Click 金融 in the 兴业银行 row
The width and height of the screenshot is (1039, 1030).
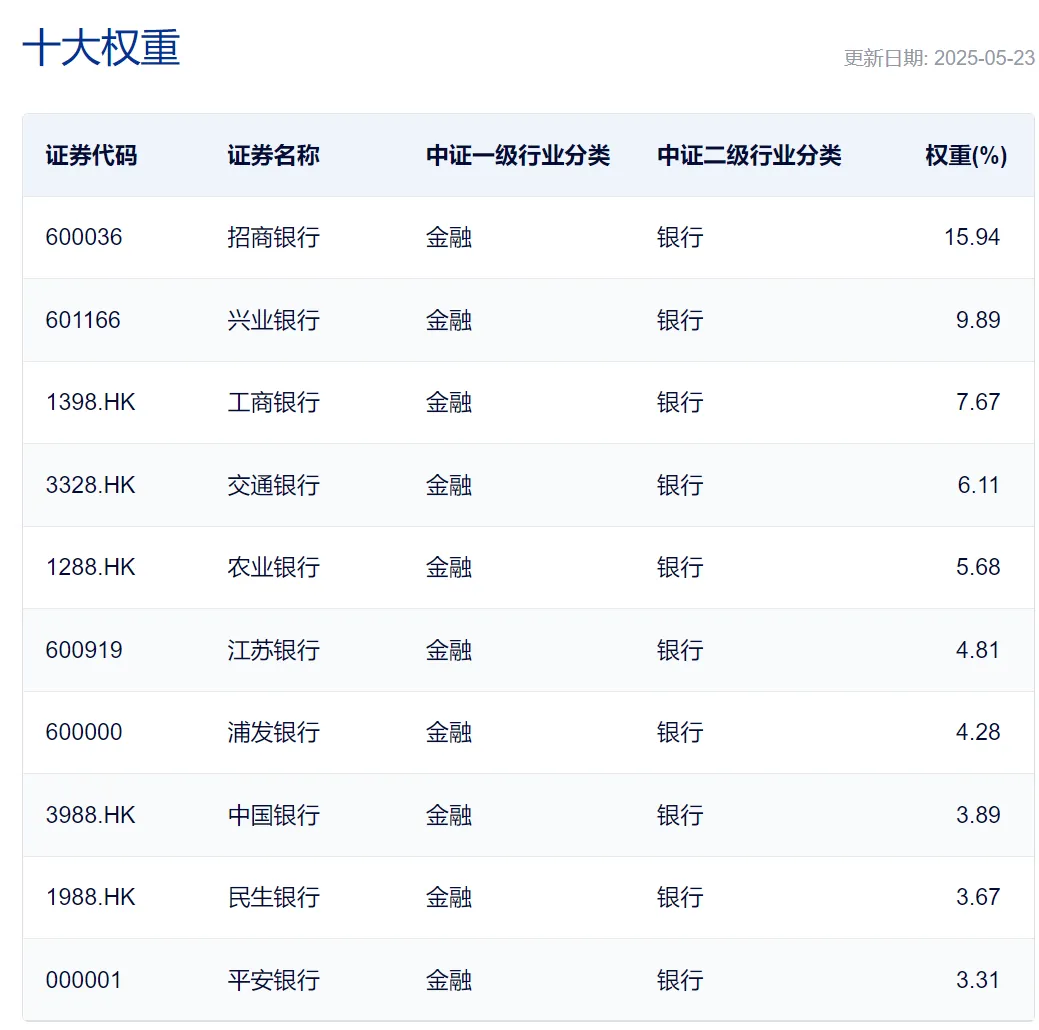[x=449, y=320]
